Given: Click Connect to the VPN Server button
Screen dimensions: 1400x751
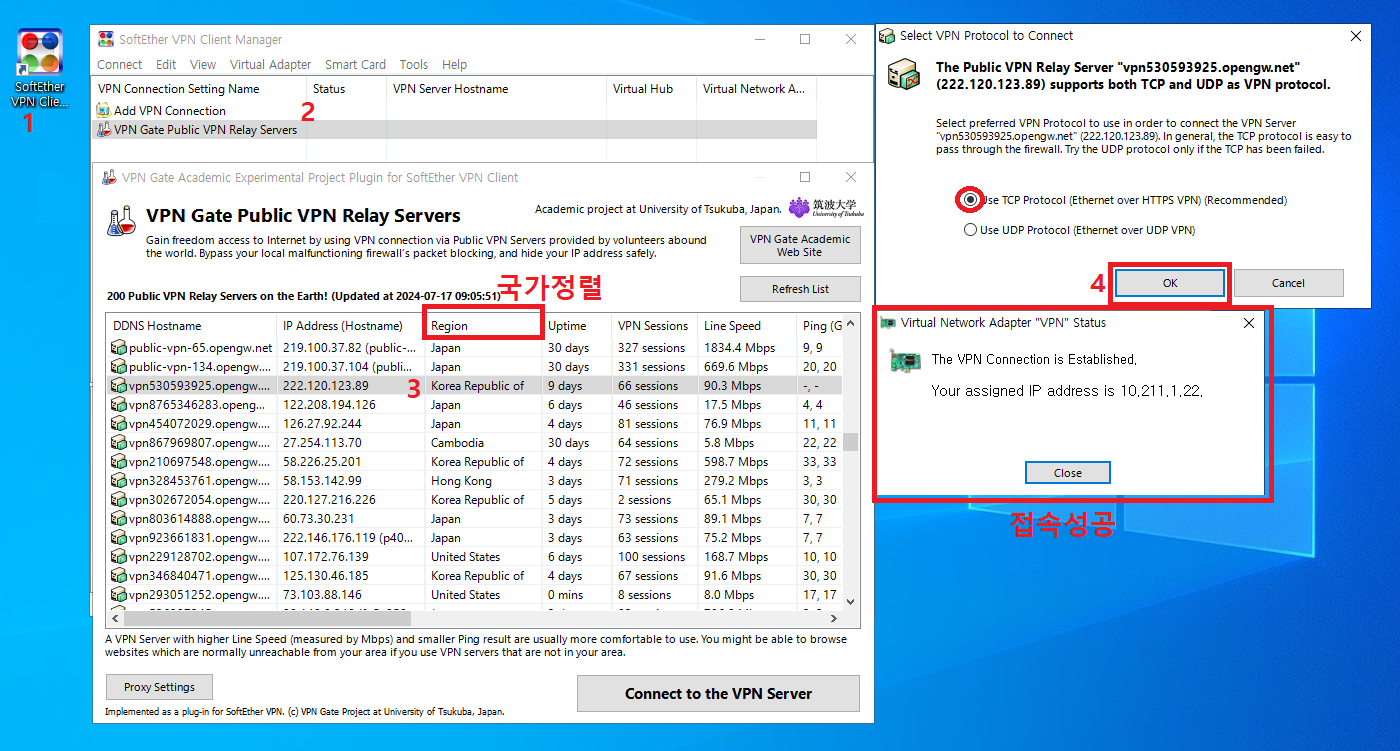Looking at the screenshot, I should 718,693.
